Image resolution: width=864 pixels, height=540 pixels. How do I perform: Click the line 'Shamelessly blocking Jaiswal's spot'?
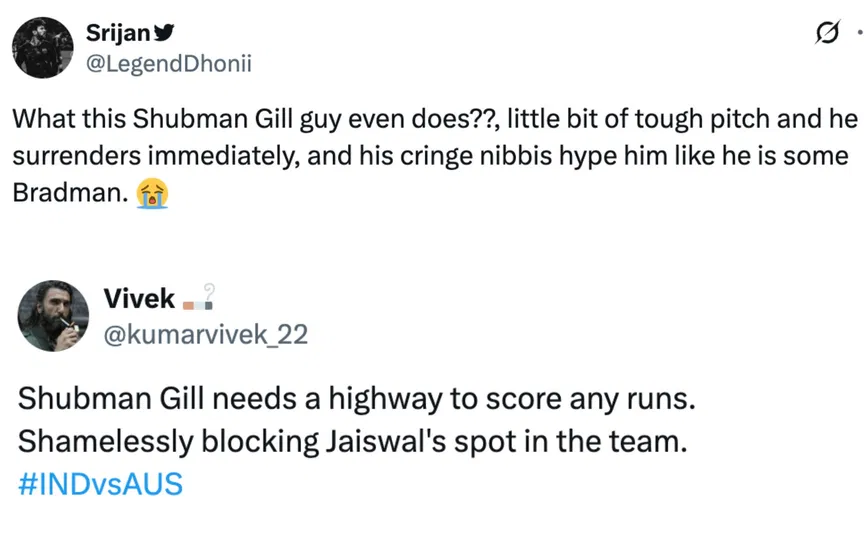(353, 441)
